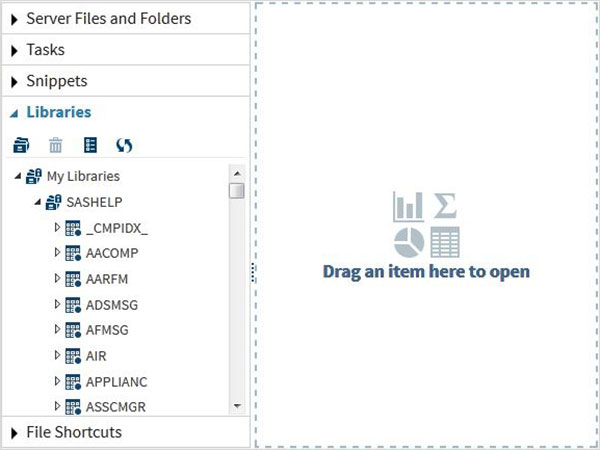Click the Delete trash icon

(x=55, y=145)
